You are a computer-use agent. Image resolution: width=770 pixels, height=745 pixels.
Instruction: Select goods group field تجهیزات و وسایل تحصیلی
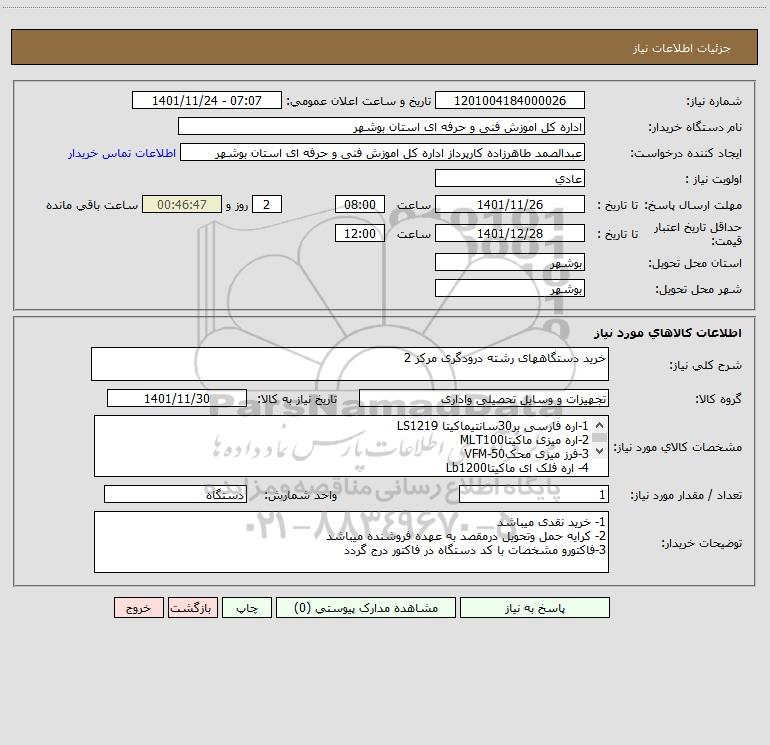(x=484, y=398)
